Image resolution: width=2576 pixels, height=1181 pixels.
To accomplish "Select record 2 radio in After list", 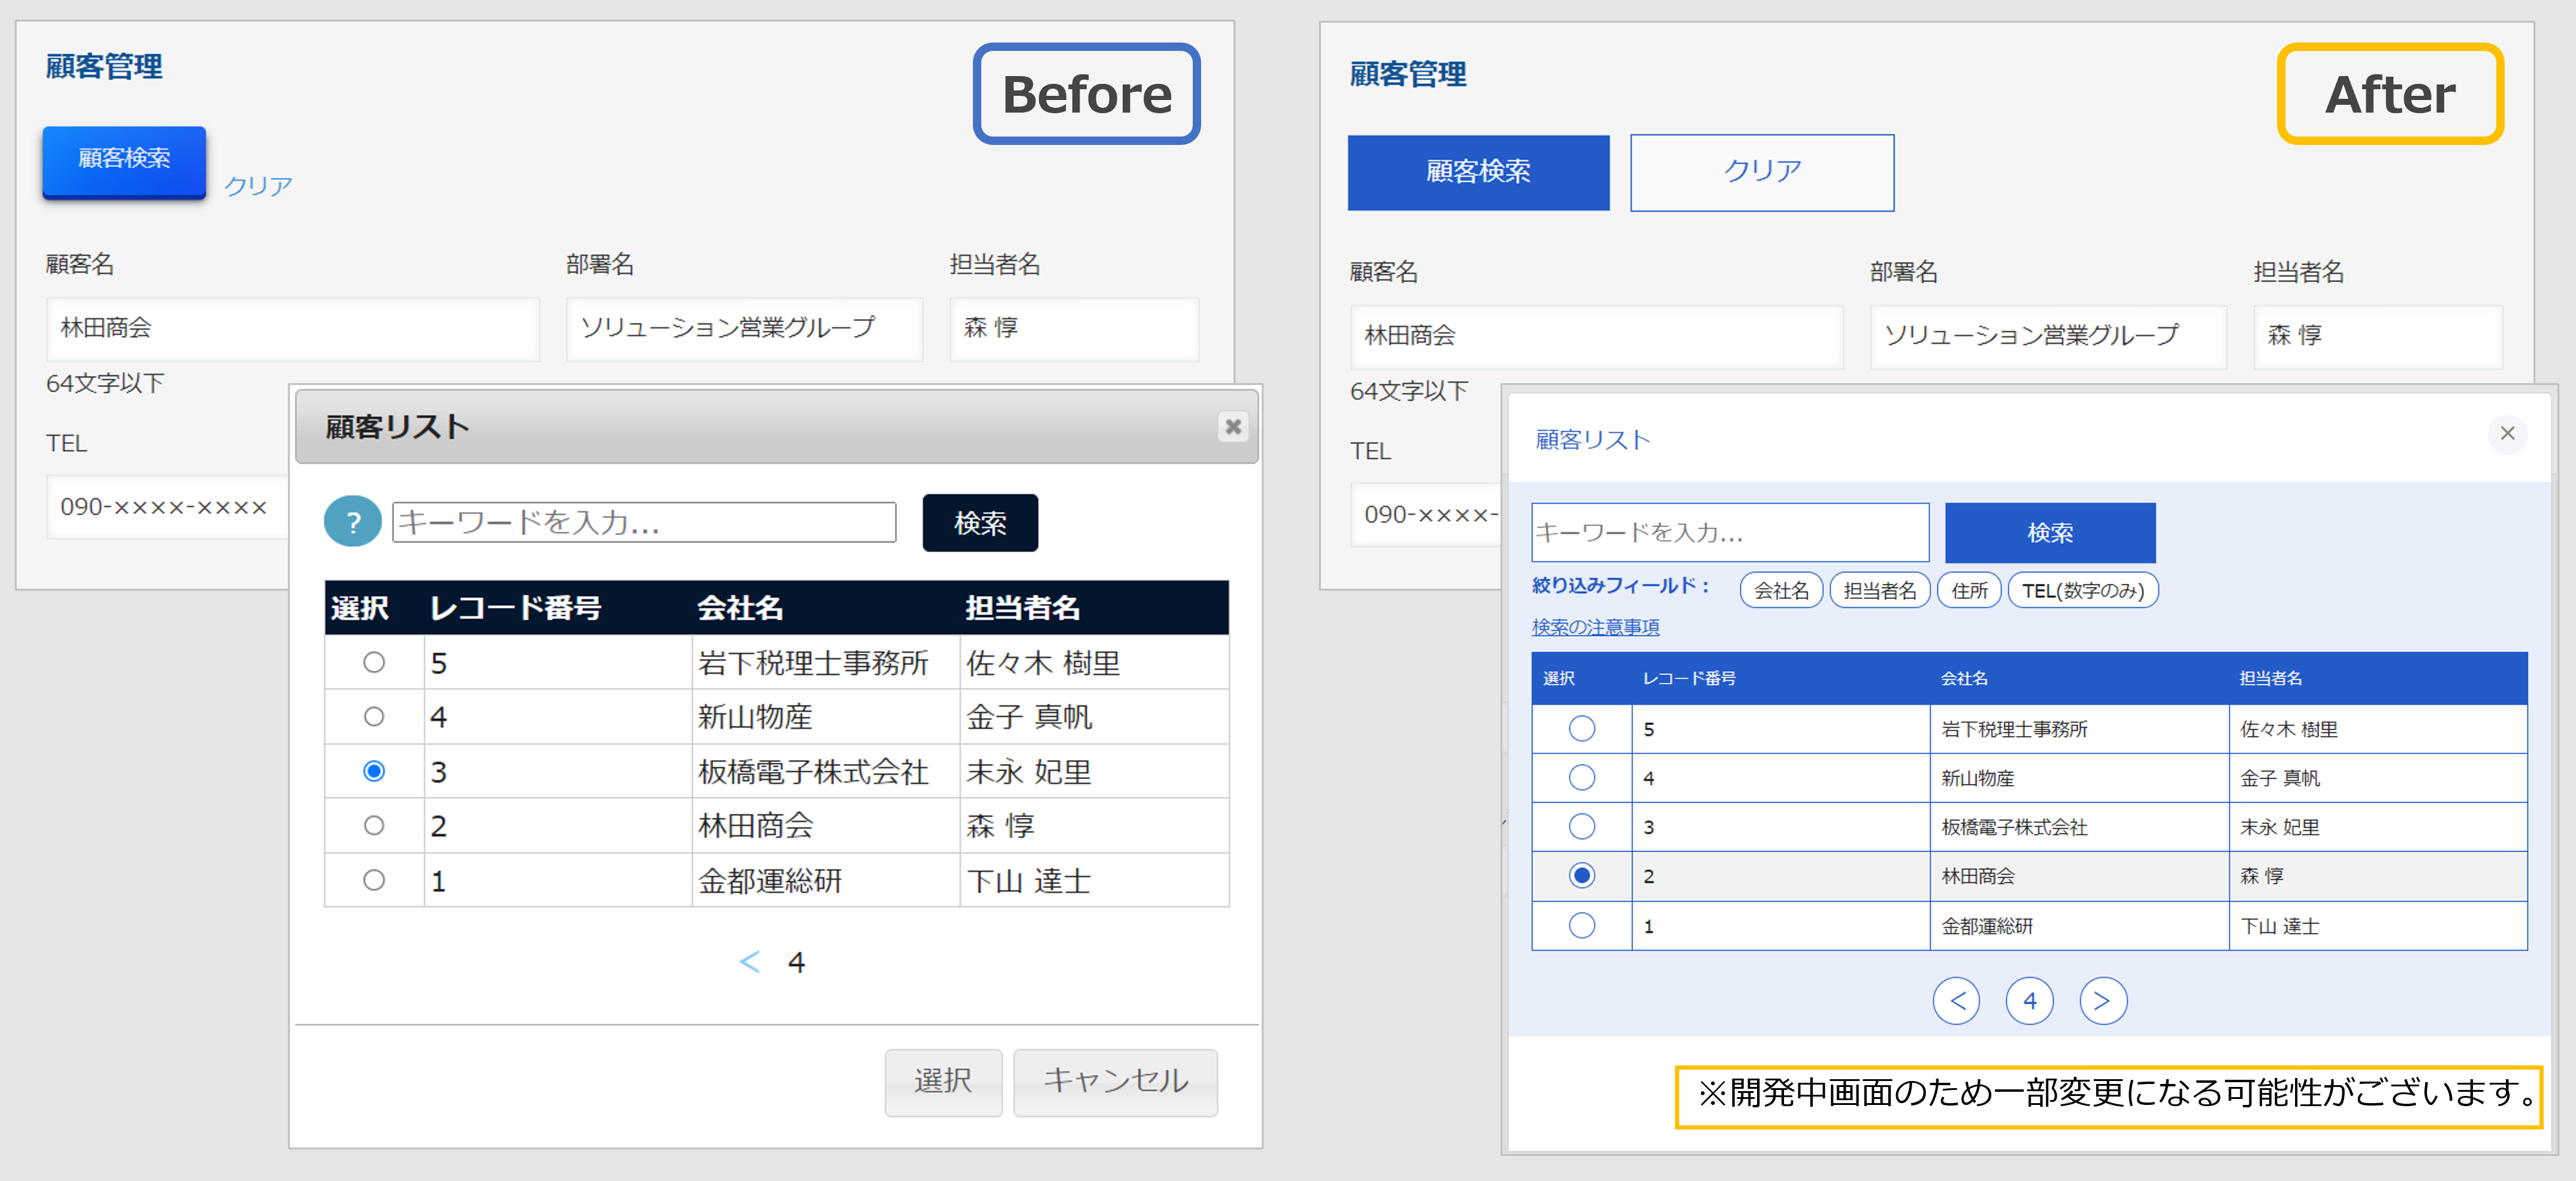I will tap(1582, 875).
